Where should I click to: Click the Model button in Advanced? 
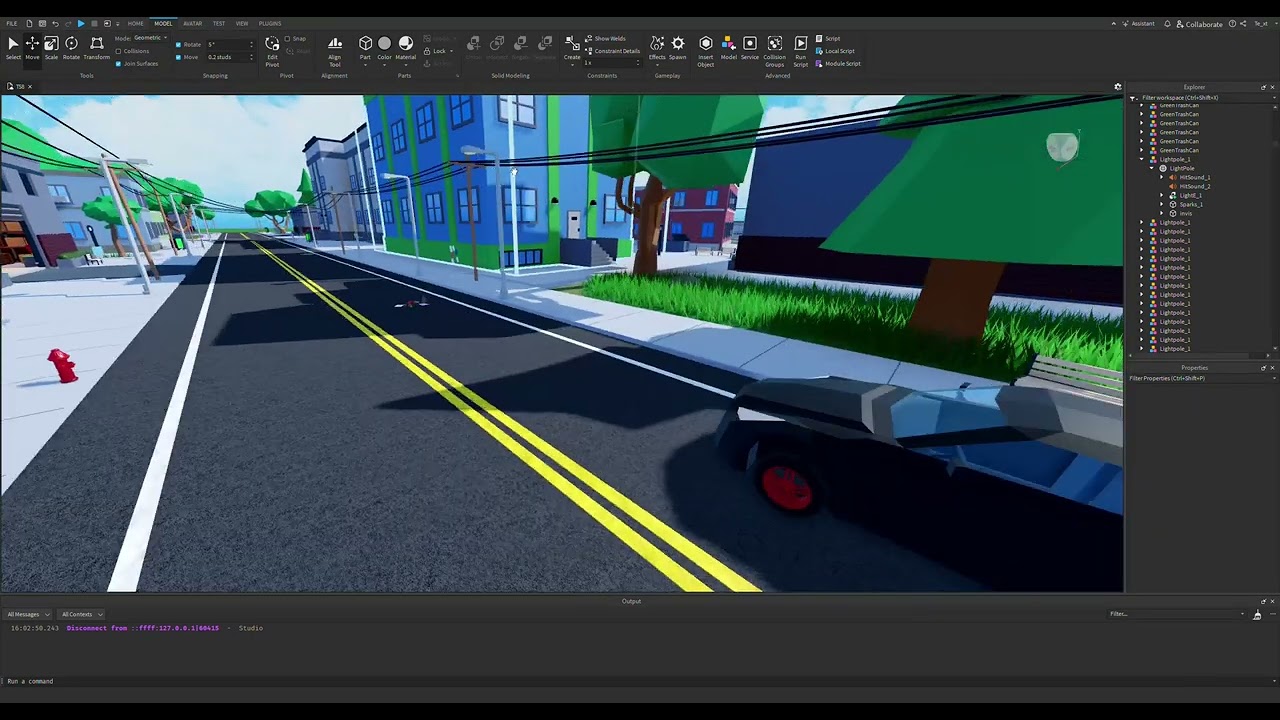pyautogui.click(x=729, y=48)
